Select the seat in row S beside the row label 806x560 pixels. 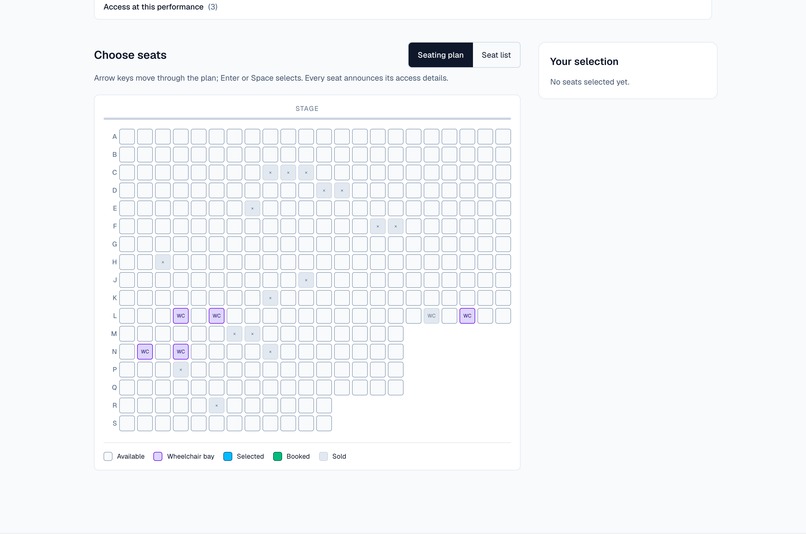(x=127, y=423)
